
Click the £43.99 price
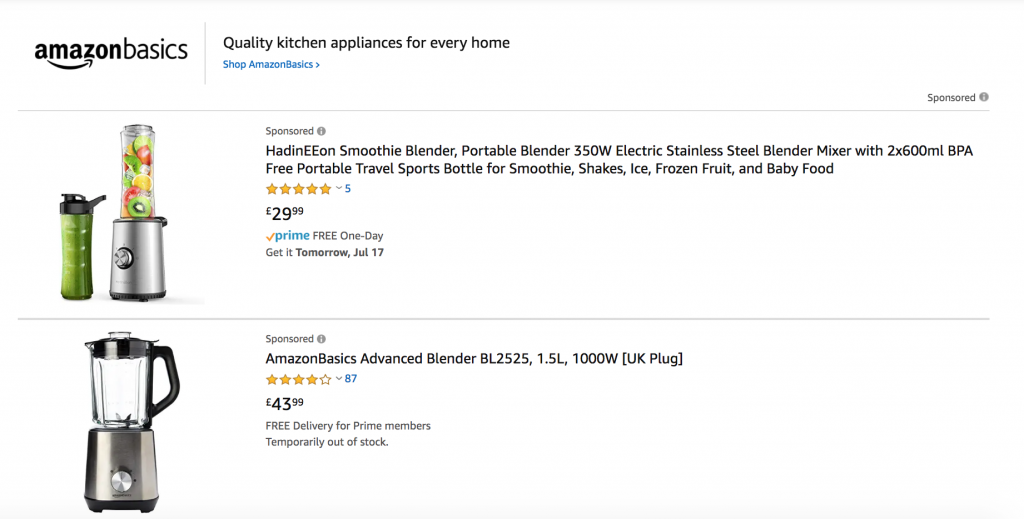285,403
